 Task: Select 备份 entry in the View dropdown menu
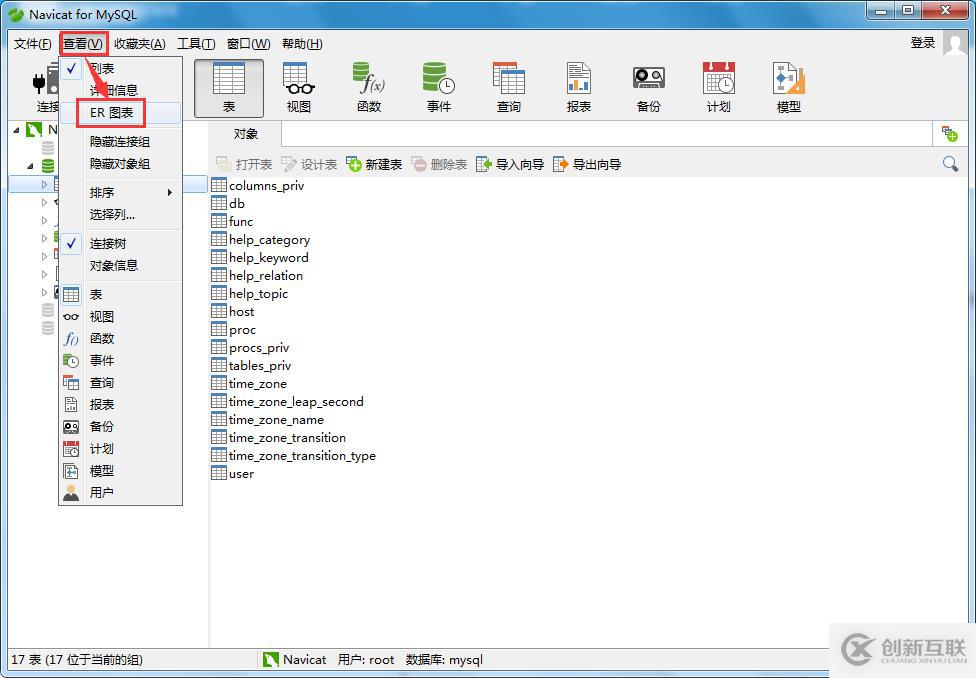121,426
